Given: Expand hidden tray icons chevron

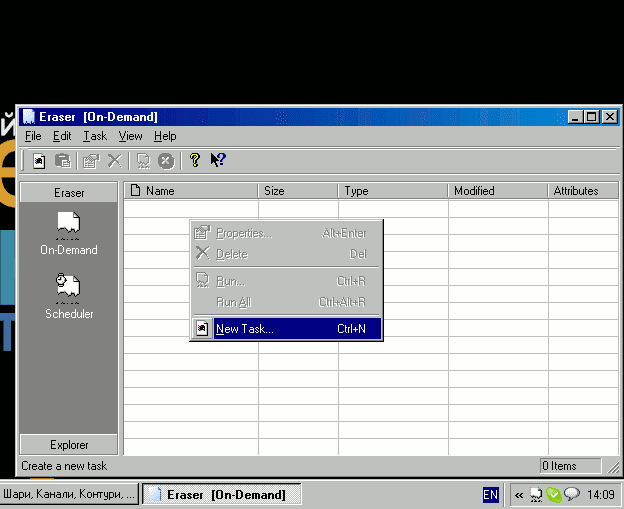Looking at the screenshot, I should (519, 495).
